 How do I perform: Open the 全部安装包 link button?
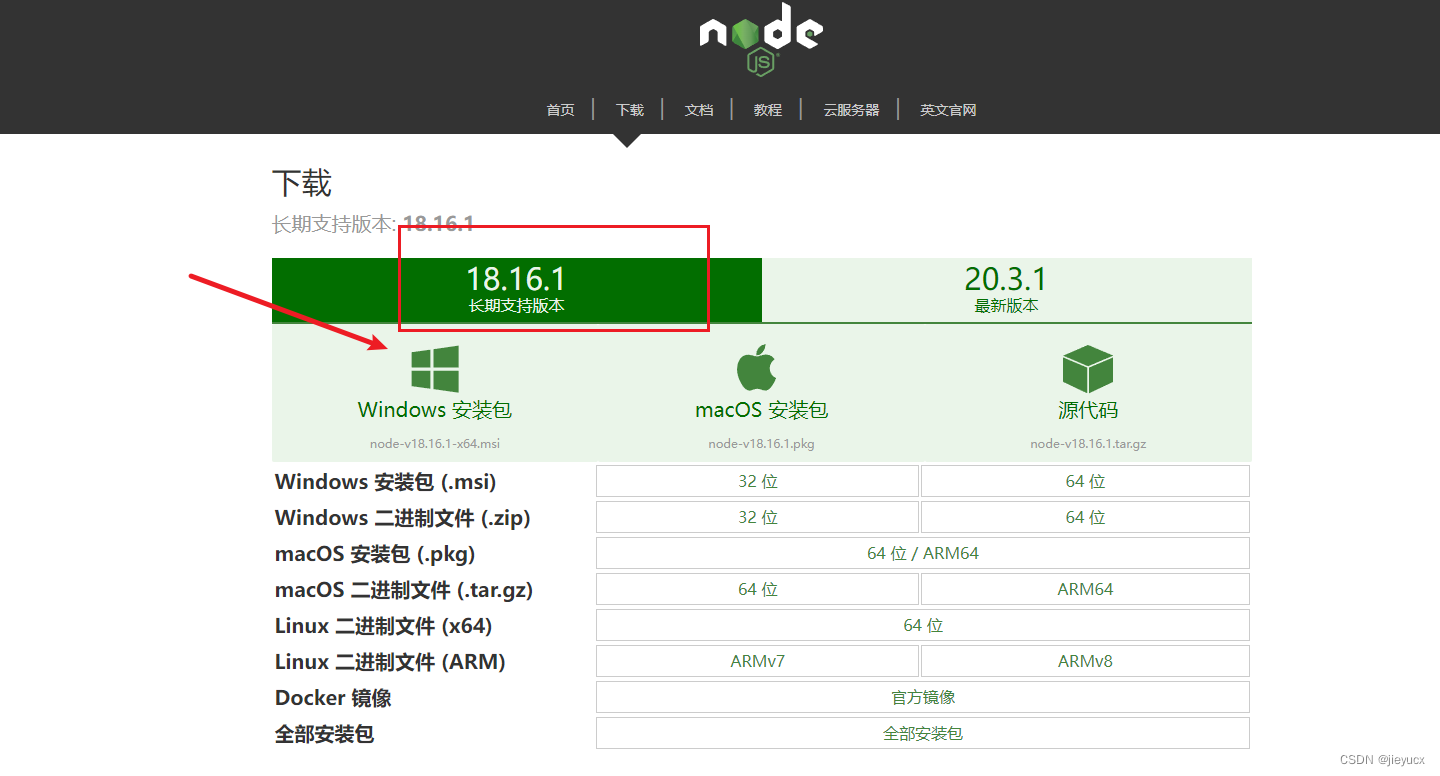coord(923,733)
